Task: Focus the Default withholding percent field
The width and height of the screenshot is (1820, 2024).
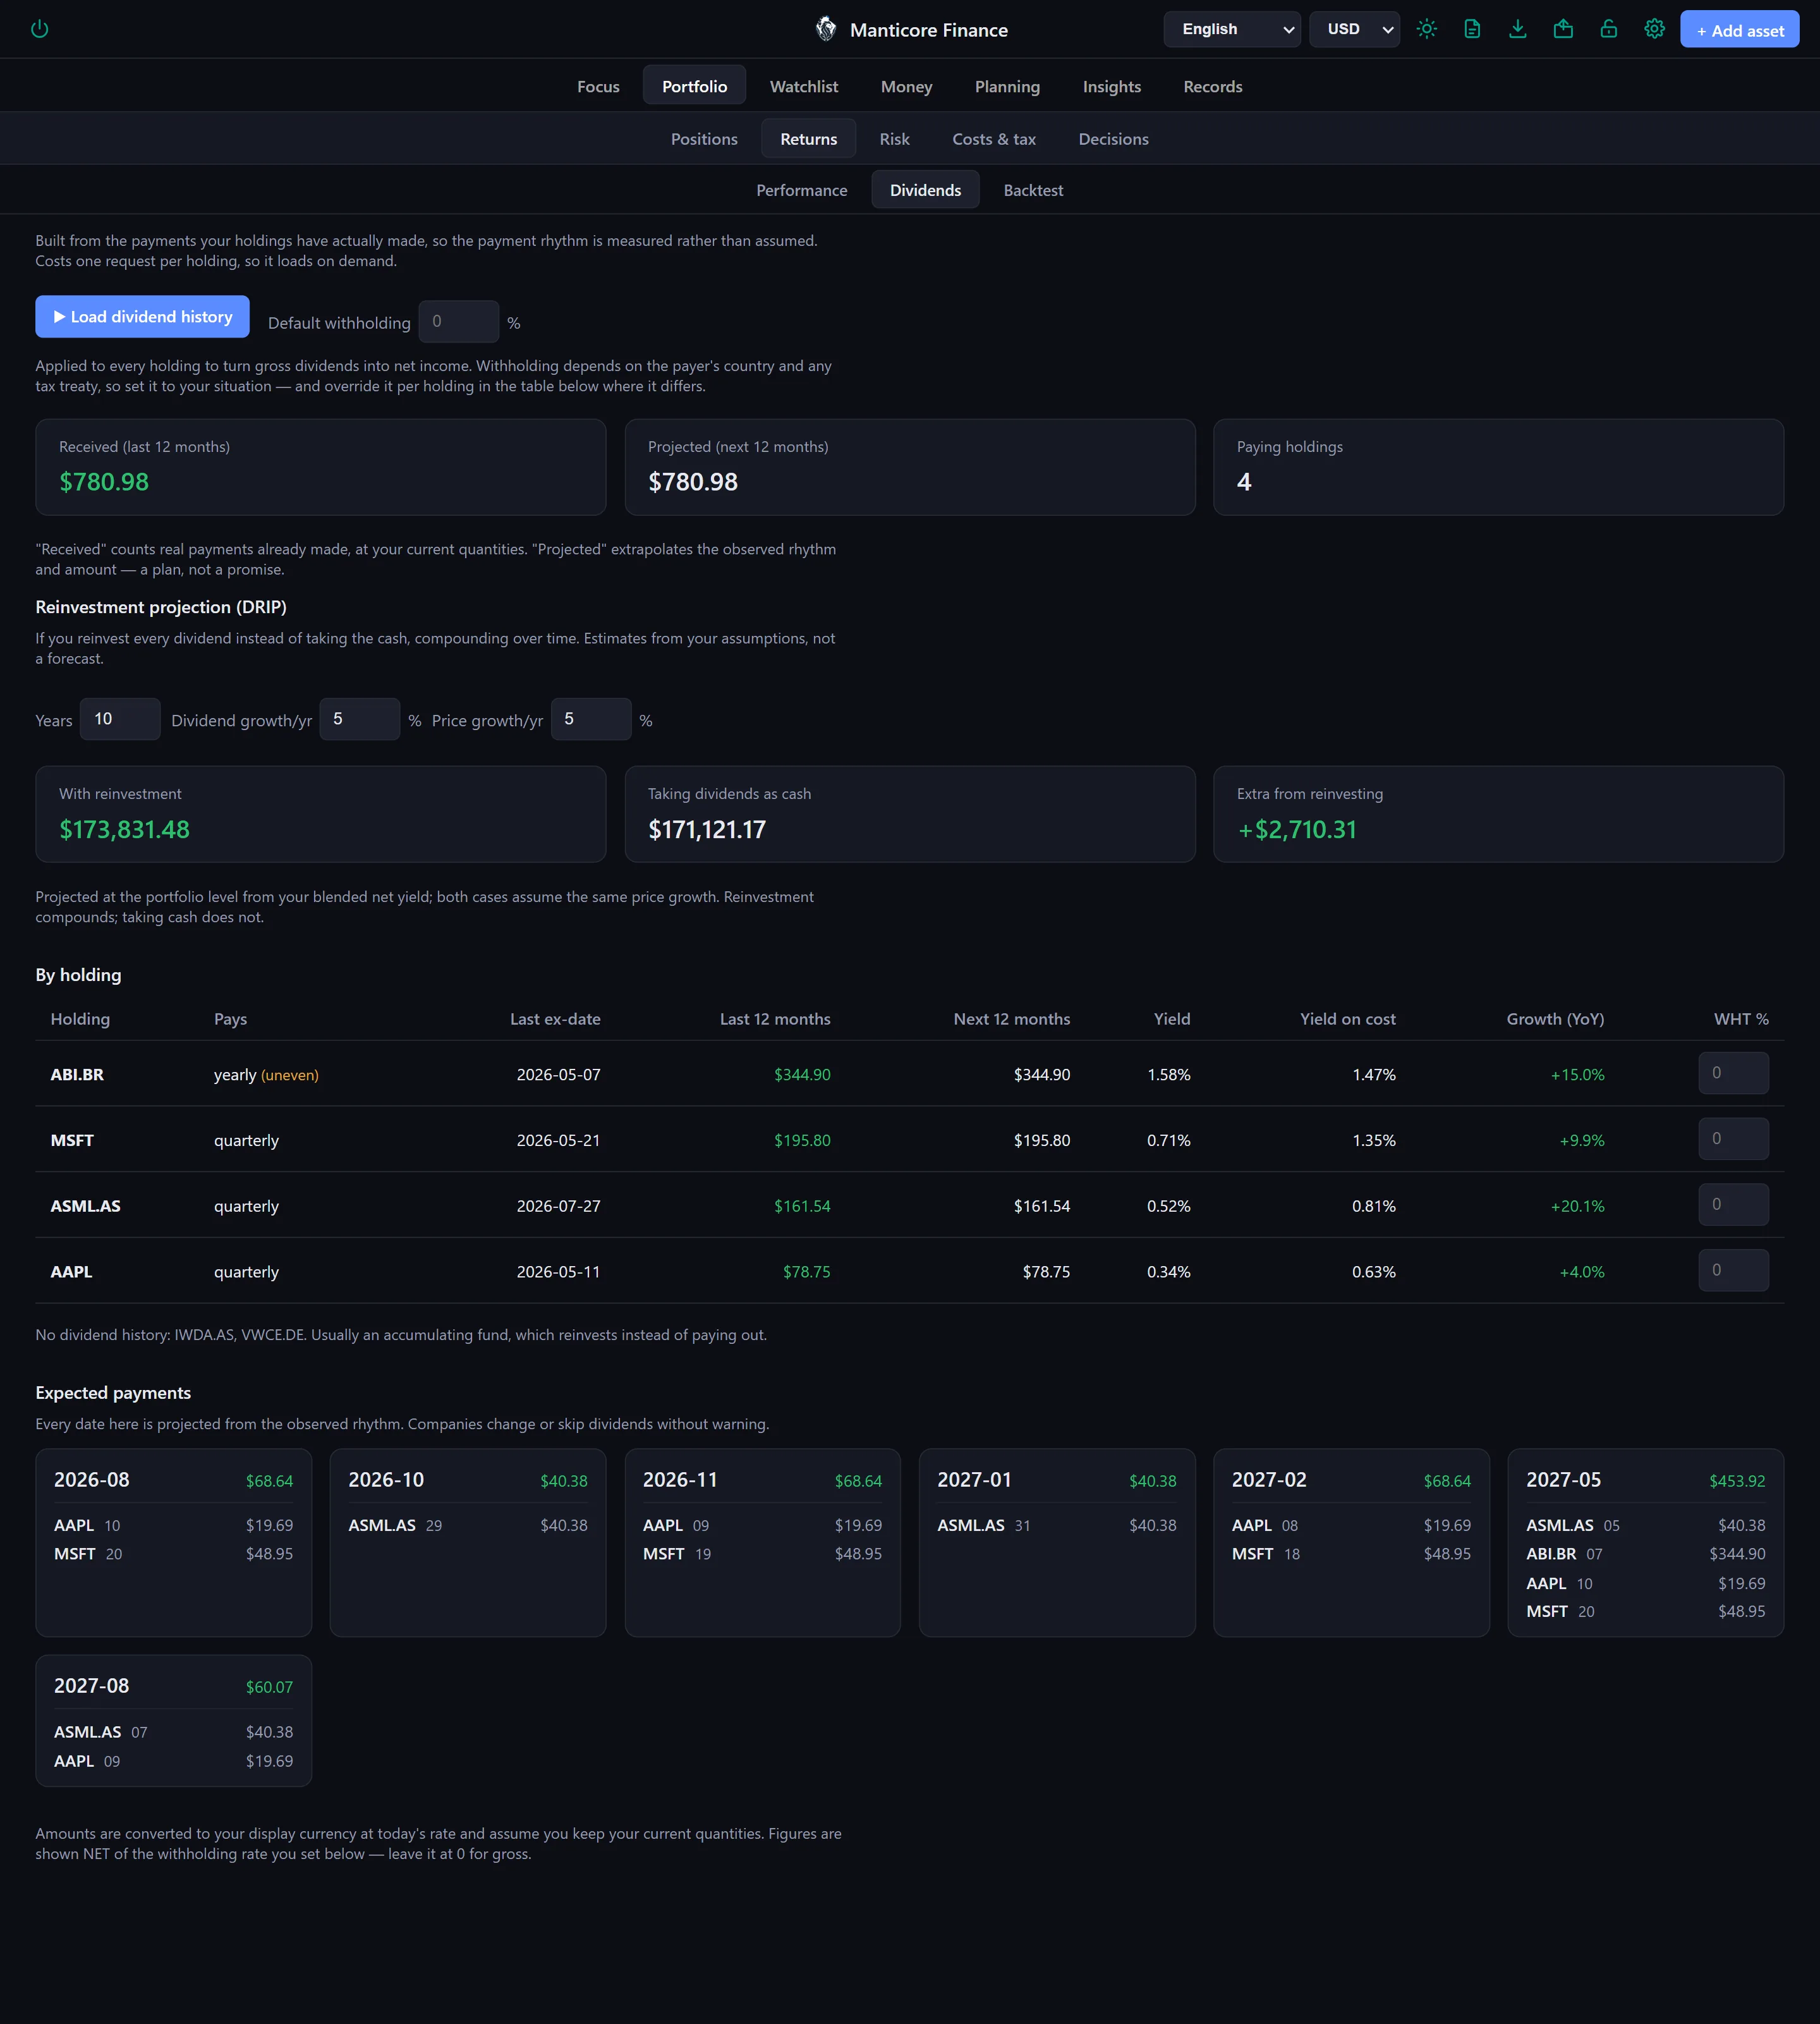Action: coord(458,322)
